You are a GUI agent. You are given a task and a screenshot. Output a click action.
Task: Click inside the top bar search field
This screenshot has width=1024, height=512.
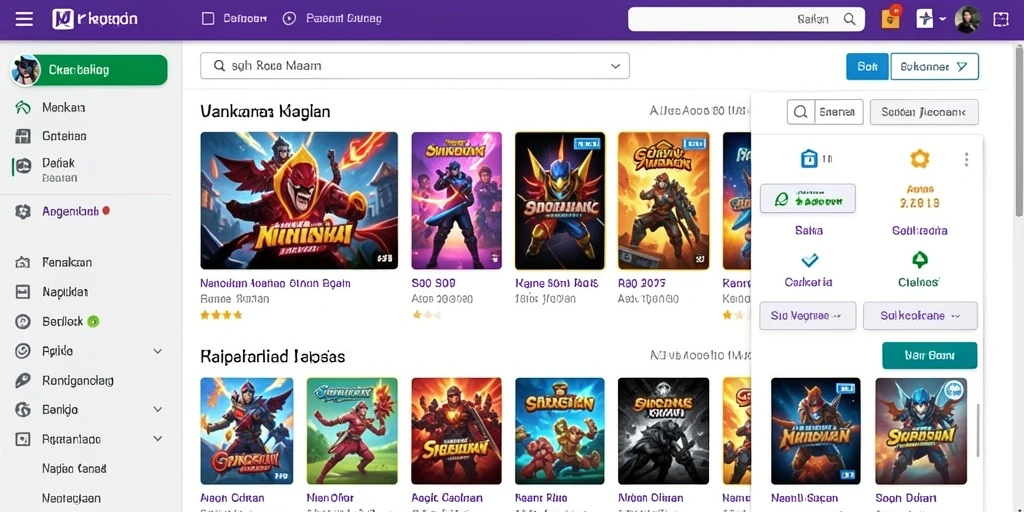[746, 19]
